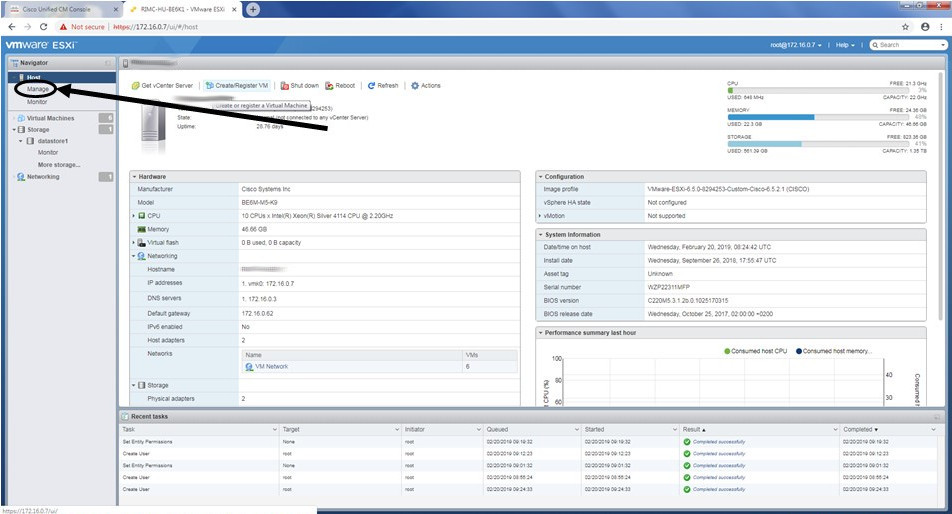The height and width of the screenshot is (514, 952).
Task: Sort Recent tasks by Initiator column
Action: click(x=415, y=429)
